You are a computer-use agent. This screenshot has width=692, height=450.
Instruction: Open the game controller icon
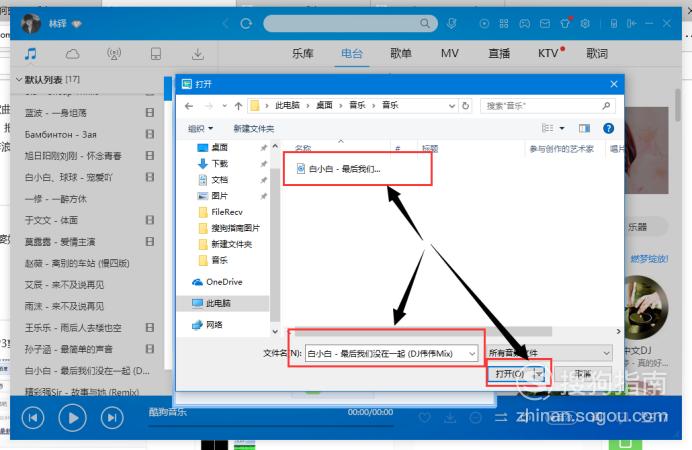[x=524, y=23]
